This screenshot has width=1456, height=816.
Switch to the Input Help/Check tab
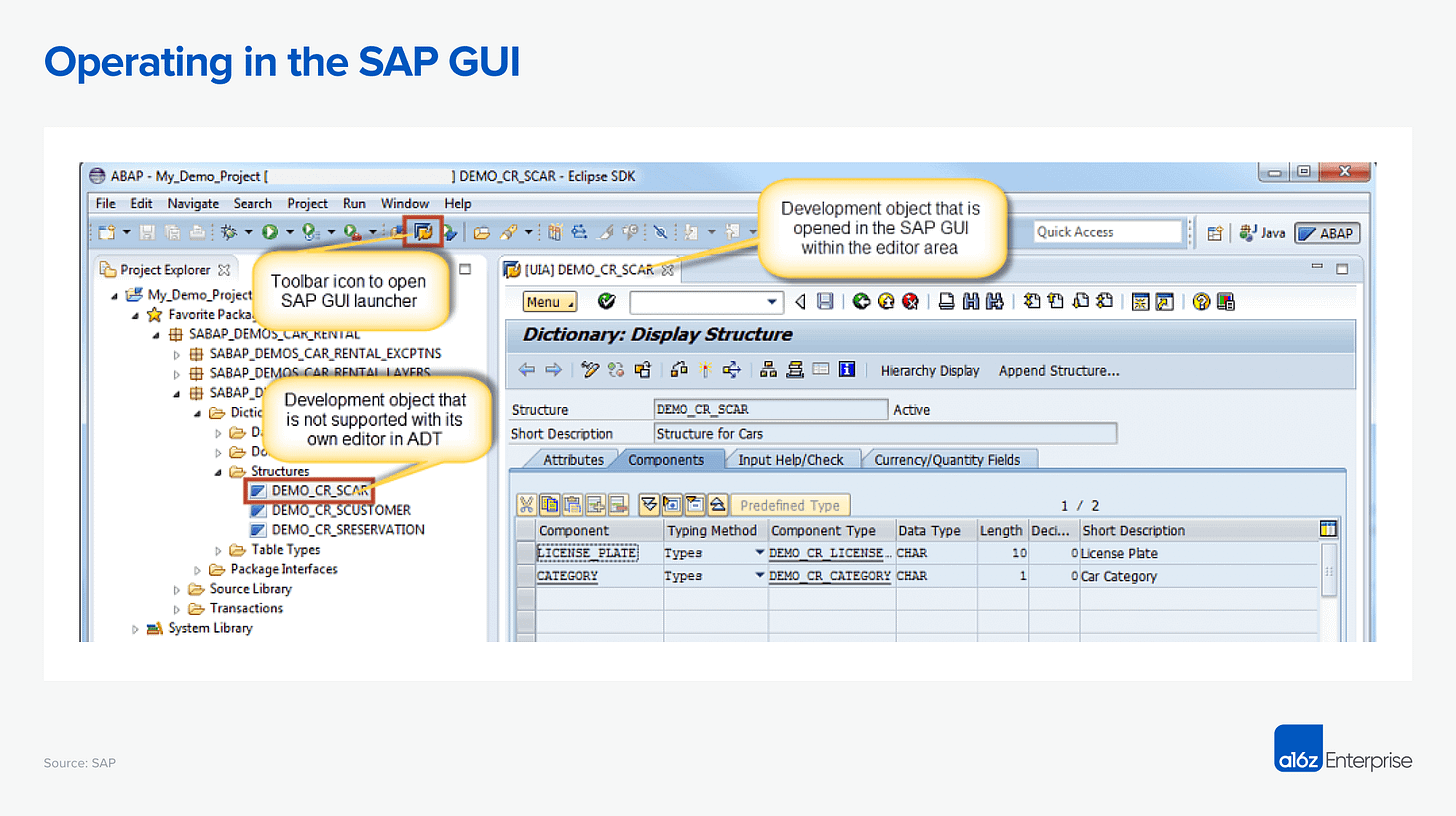[792, 459]
